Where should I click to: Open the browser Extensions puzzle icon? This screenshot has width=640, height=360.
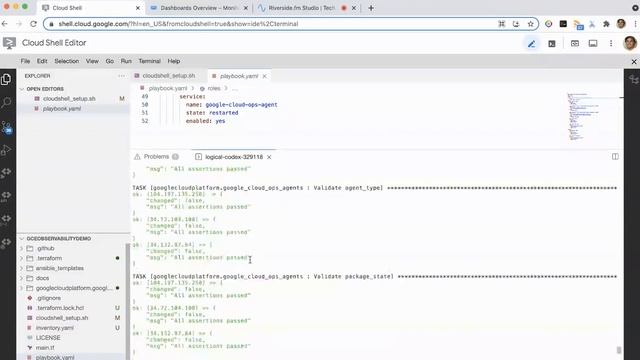tap(606, 24)
